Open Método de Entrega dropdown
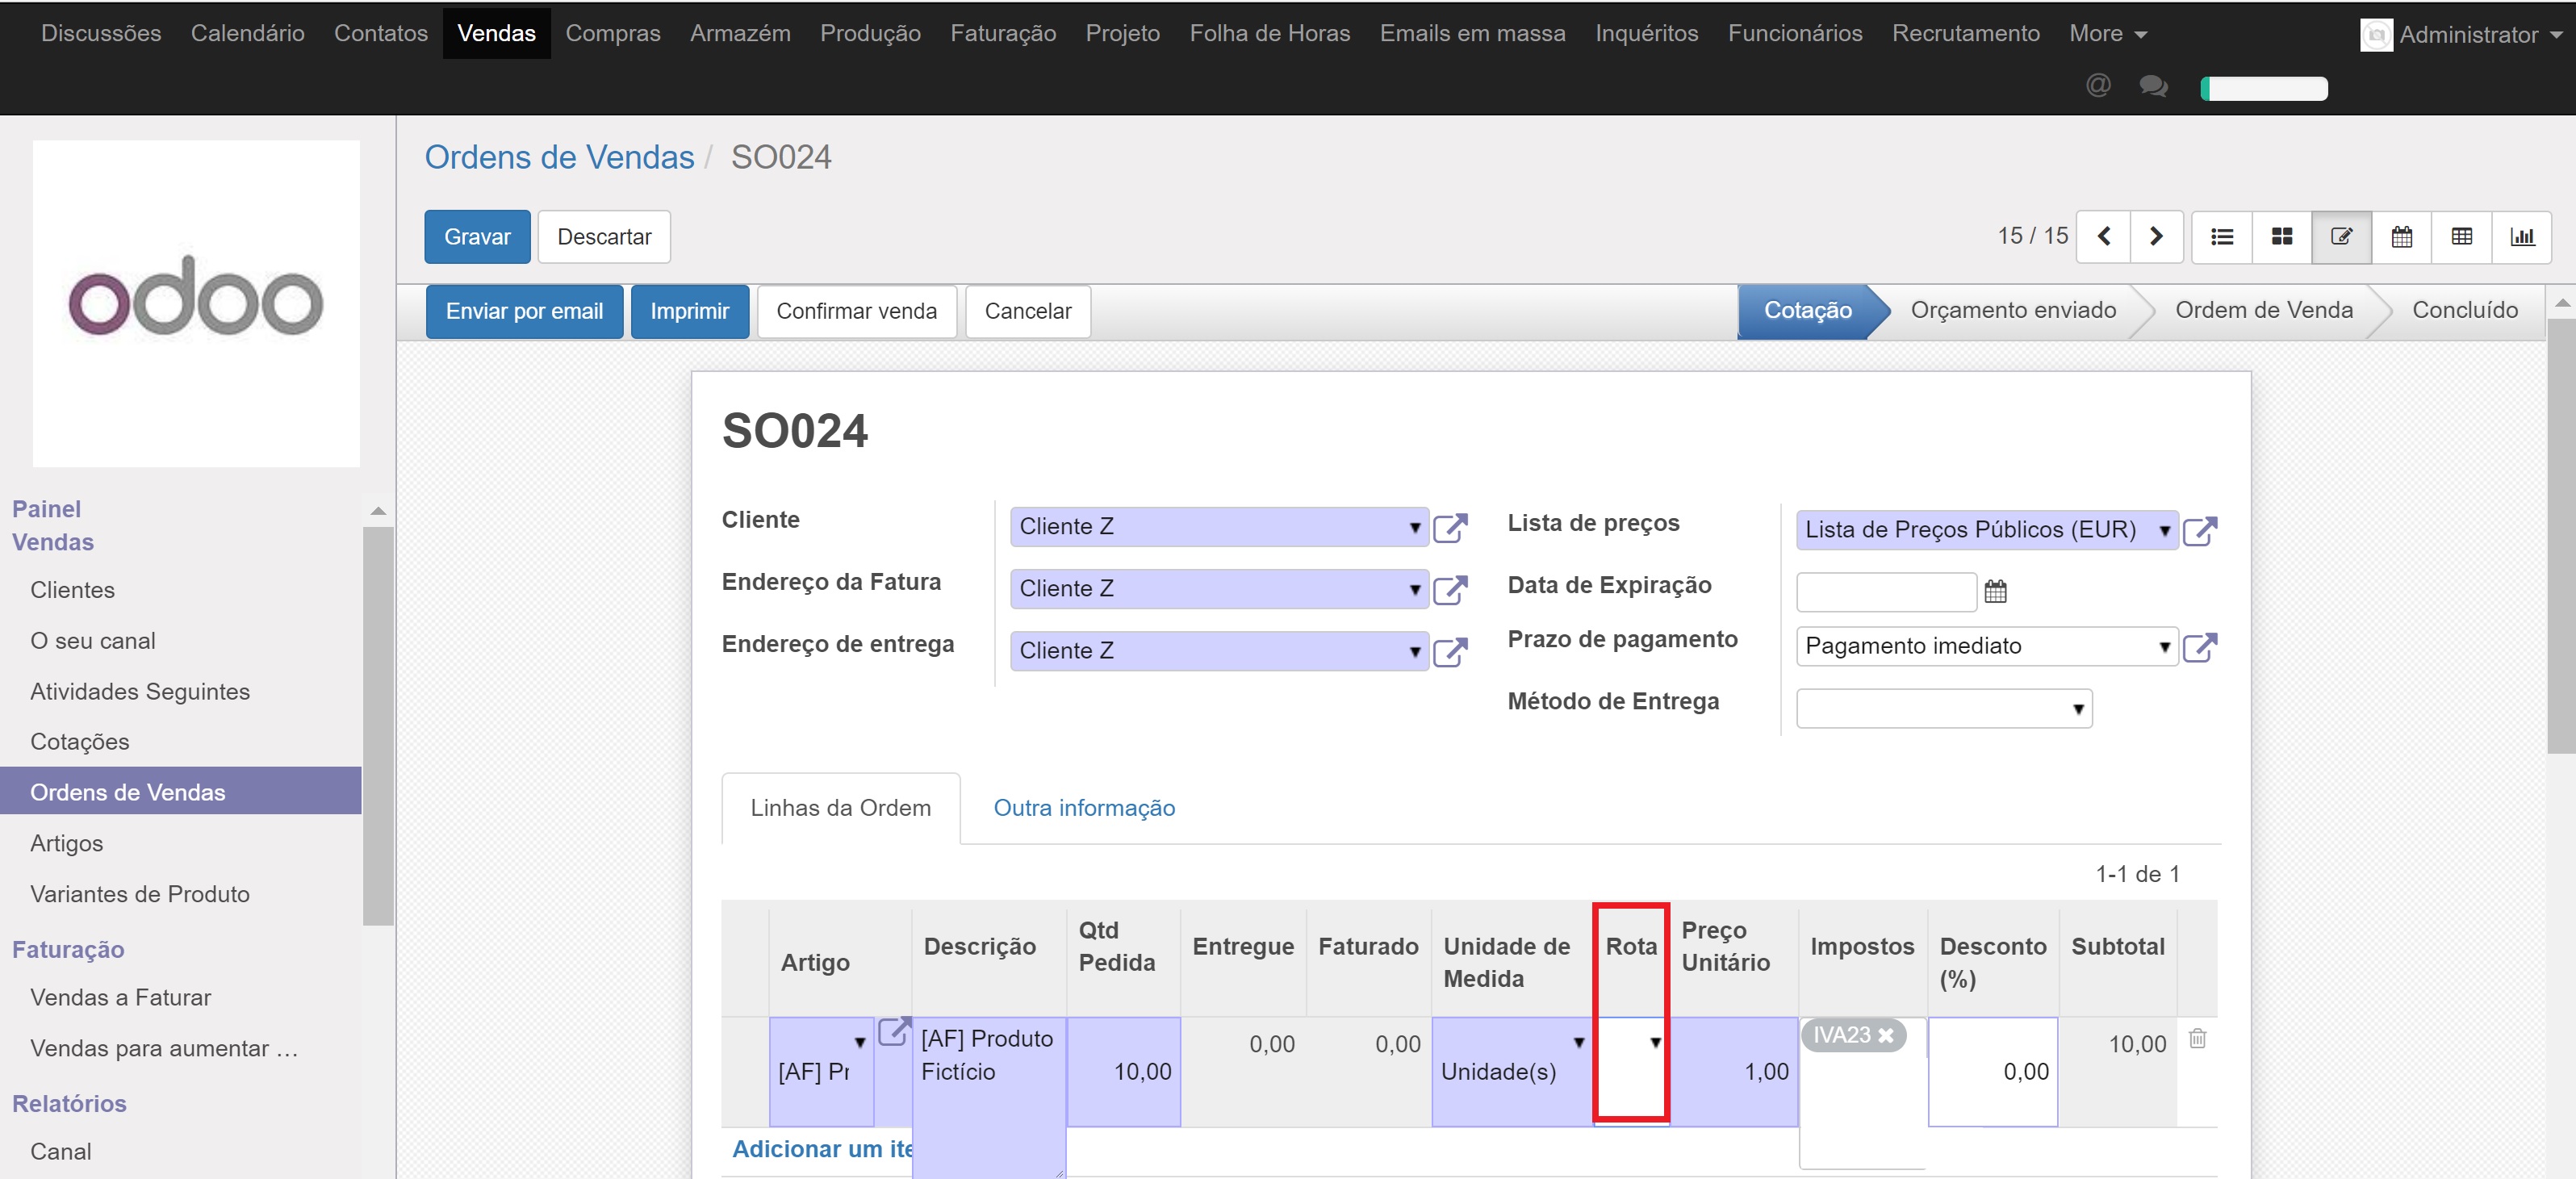 [2077, 709]
